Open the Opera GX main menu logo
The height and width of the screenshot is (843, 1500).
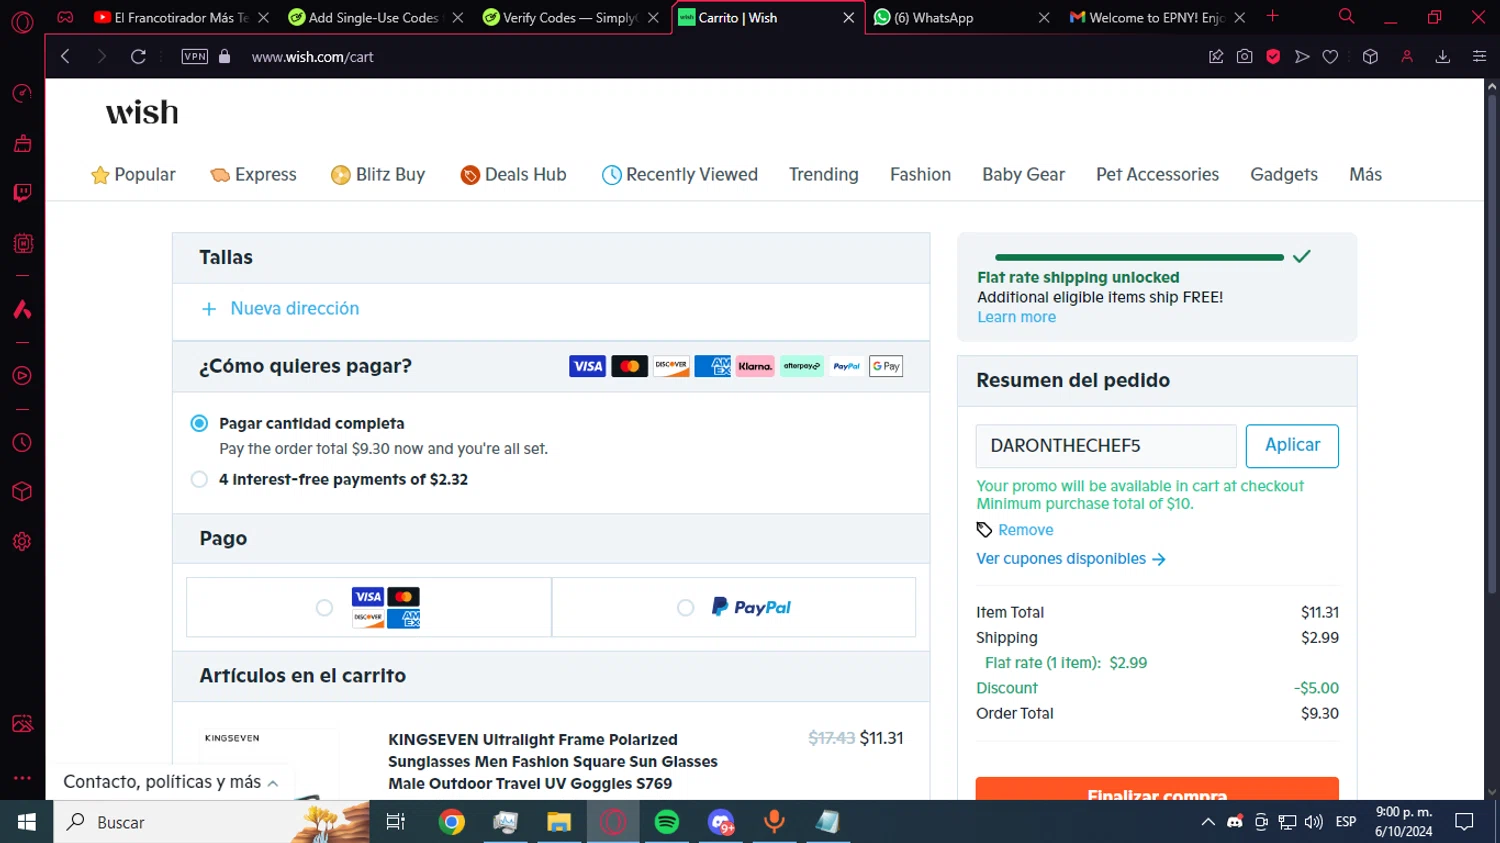coord(22,21)
